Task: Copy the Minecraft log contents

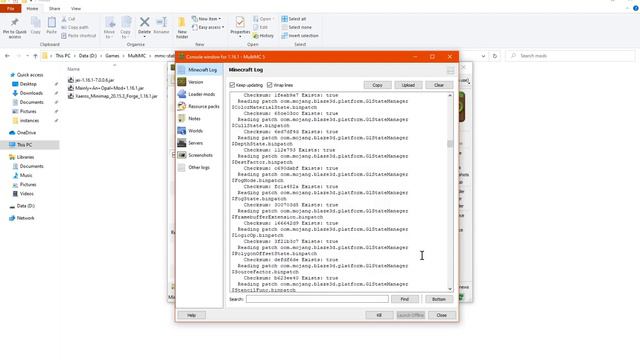Action: coord(378,85)
